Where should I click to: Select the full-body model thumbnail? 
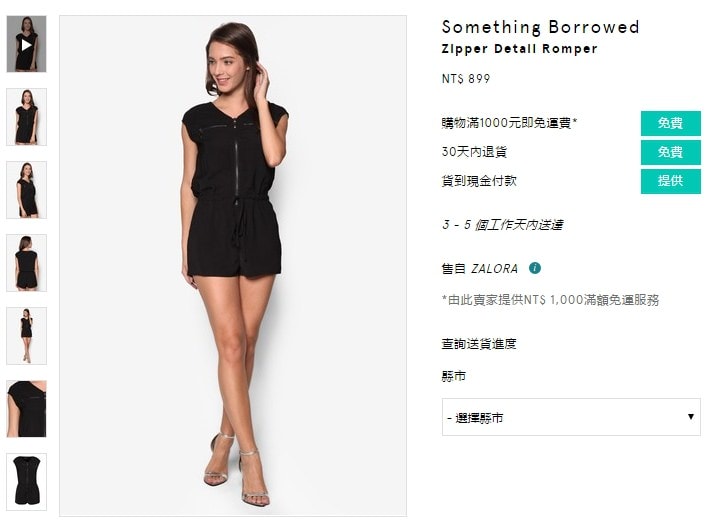click(26, 336)
